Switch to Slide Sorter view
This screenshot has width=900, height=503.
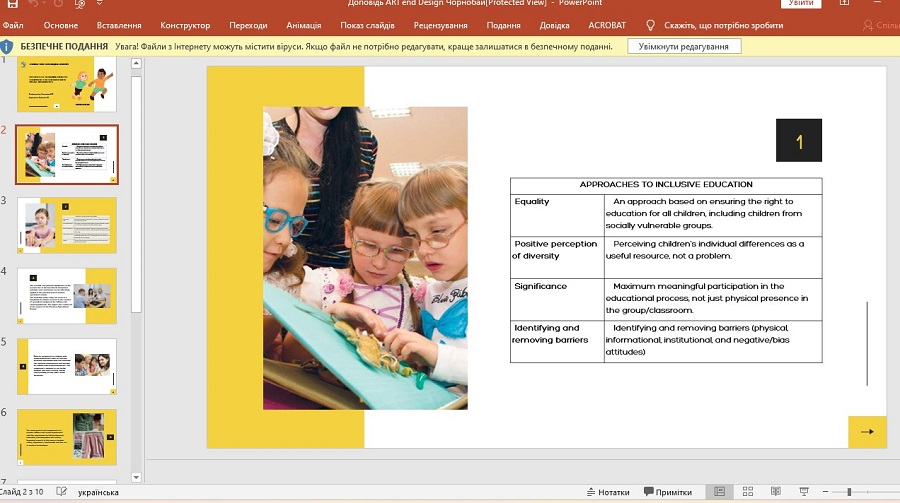point(747,492)
